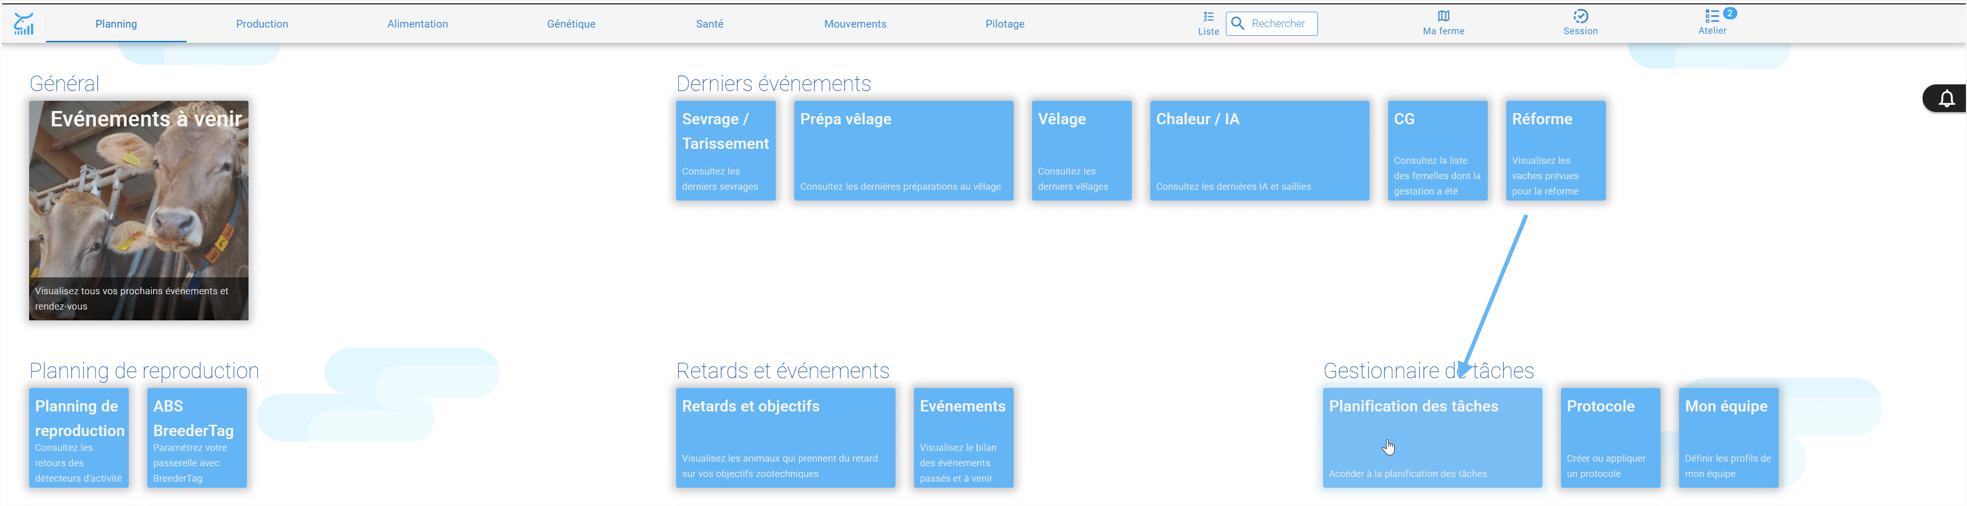
Task: Open the Prépa vêlage tile
Action: (904, 150)
